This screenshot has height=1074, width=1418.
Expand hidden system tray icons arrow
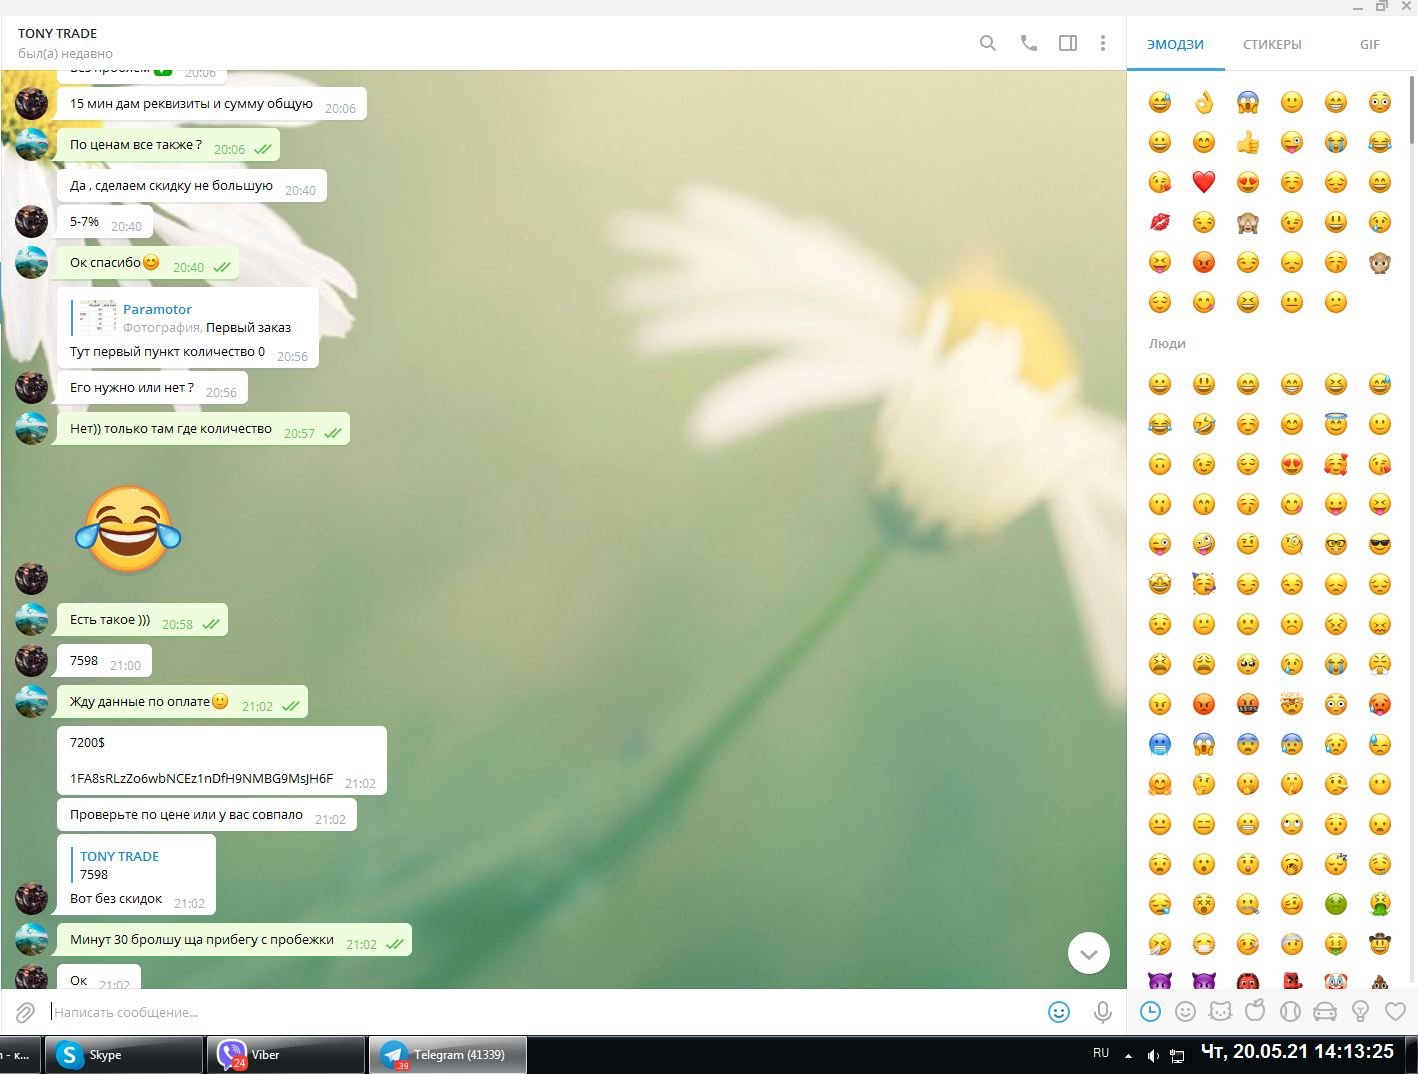pos(1129,1055)
